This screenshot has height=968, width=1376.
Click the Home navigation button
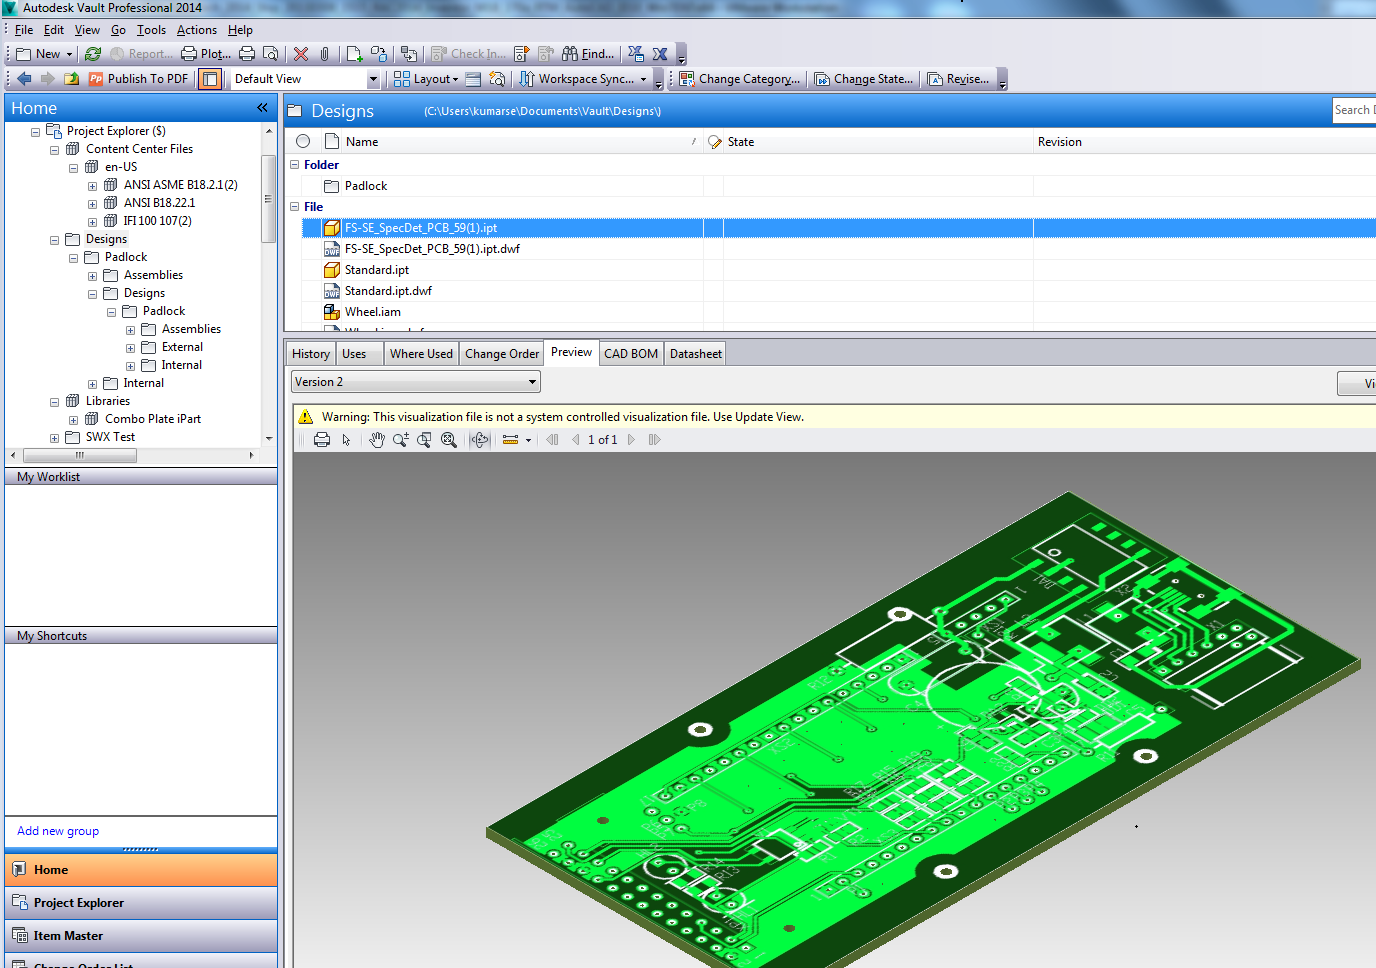coord(141,870)
